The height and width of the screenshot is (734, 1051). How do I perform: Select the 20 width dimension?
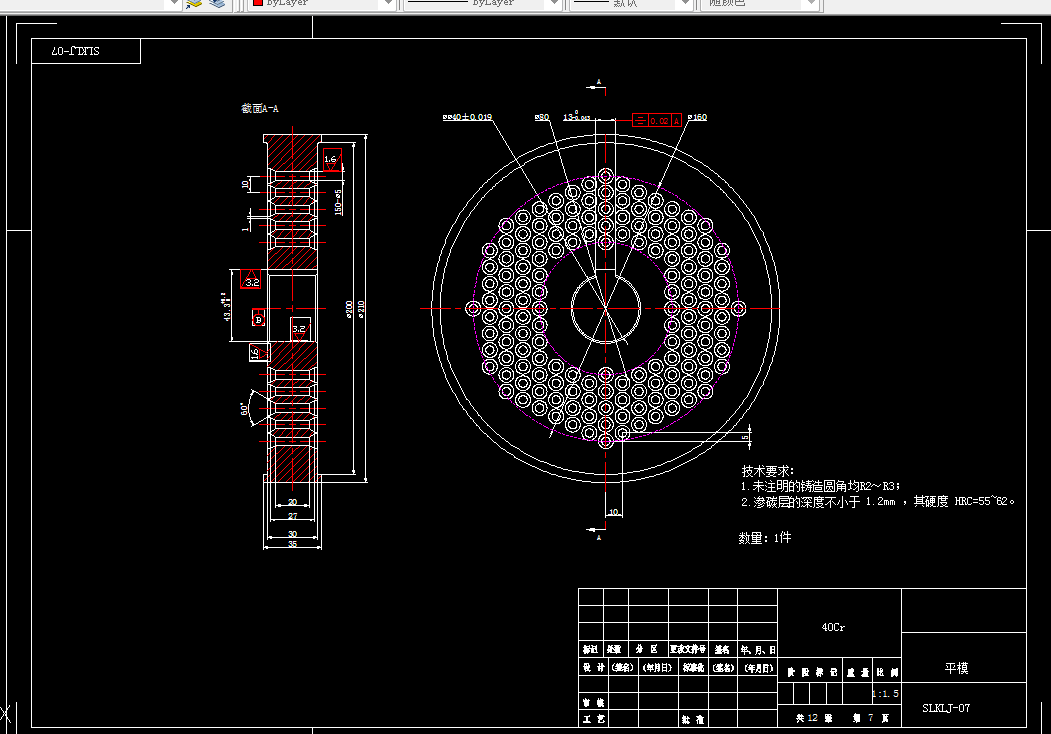point(292,502)
